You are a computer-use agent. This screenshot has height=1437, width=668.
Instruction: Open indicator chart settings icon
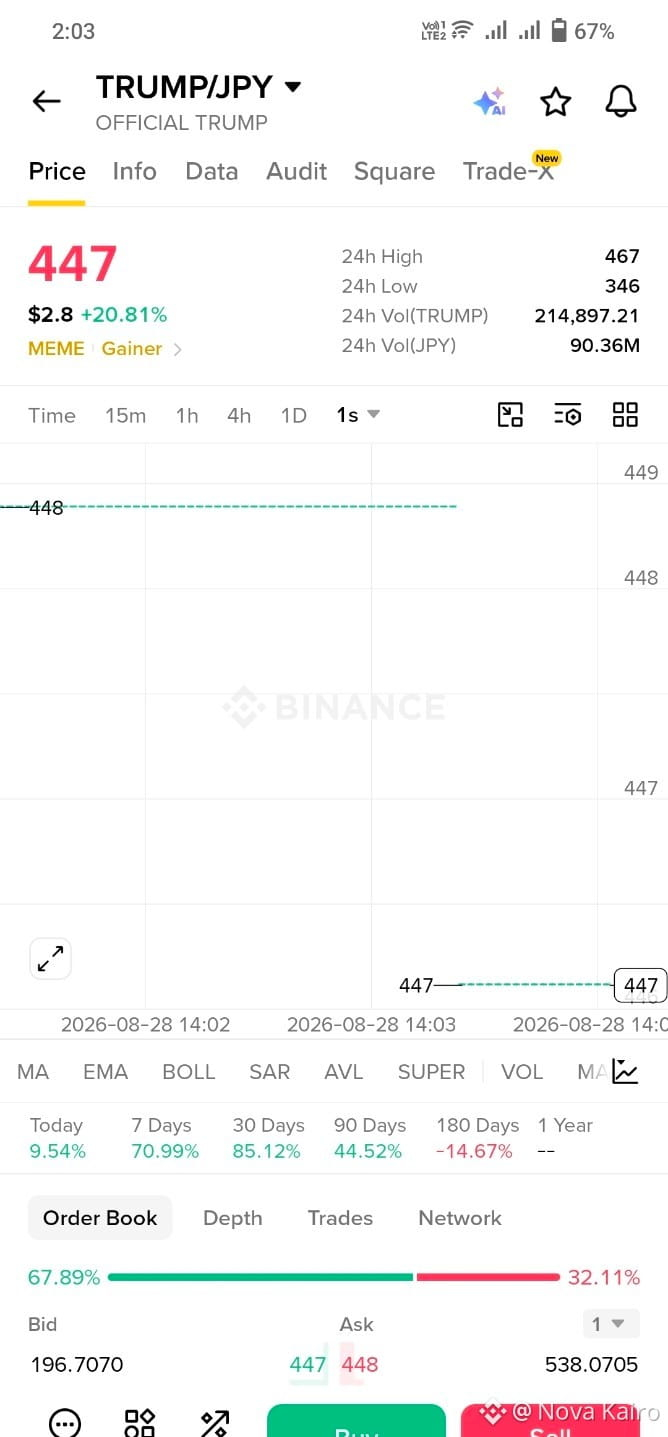625,1071
